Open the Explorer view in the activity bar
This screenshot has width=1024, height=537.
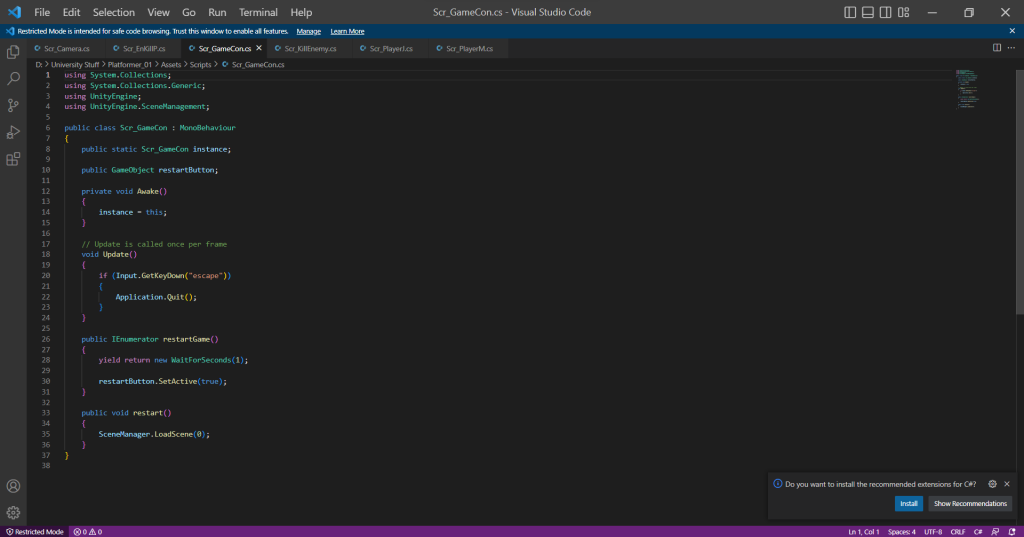coord(13,51)
